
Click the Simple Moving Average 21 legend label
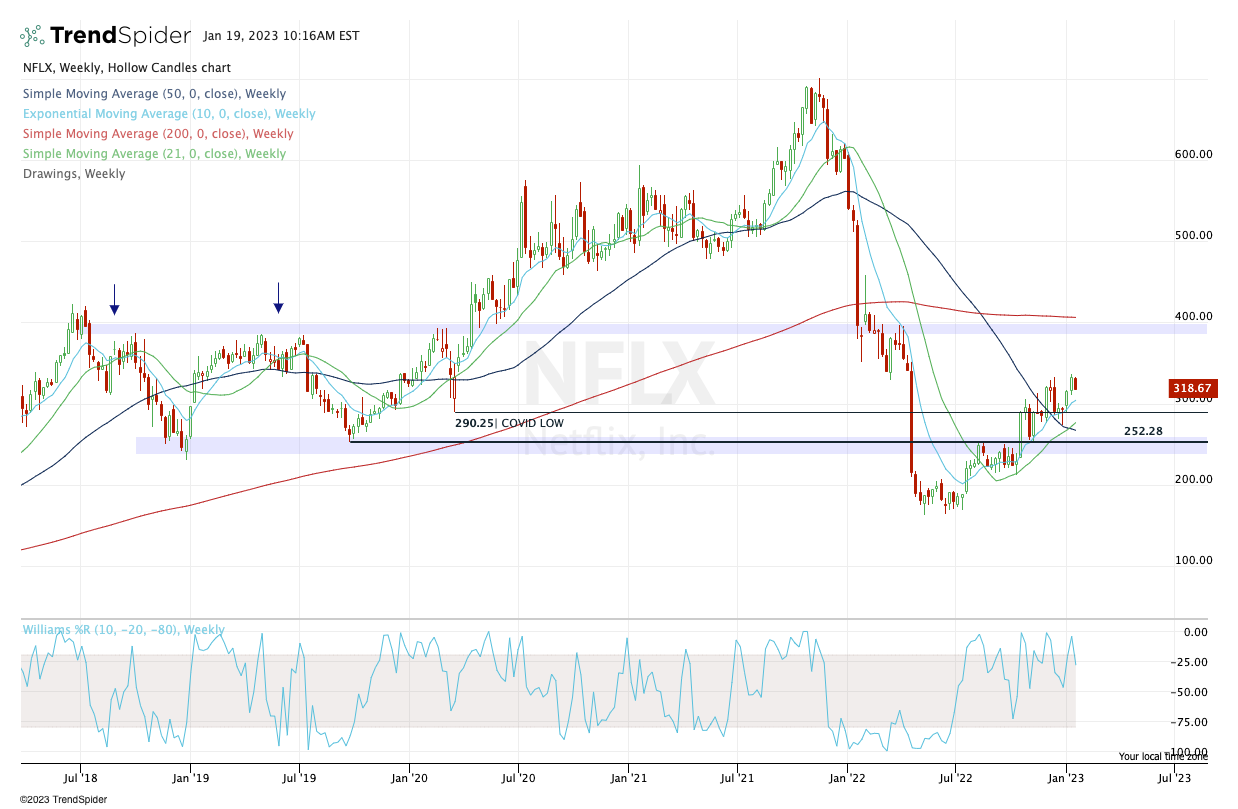pos(153,154)
